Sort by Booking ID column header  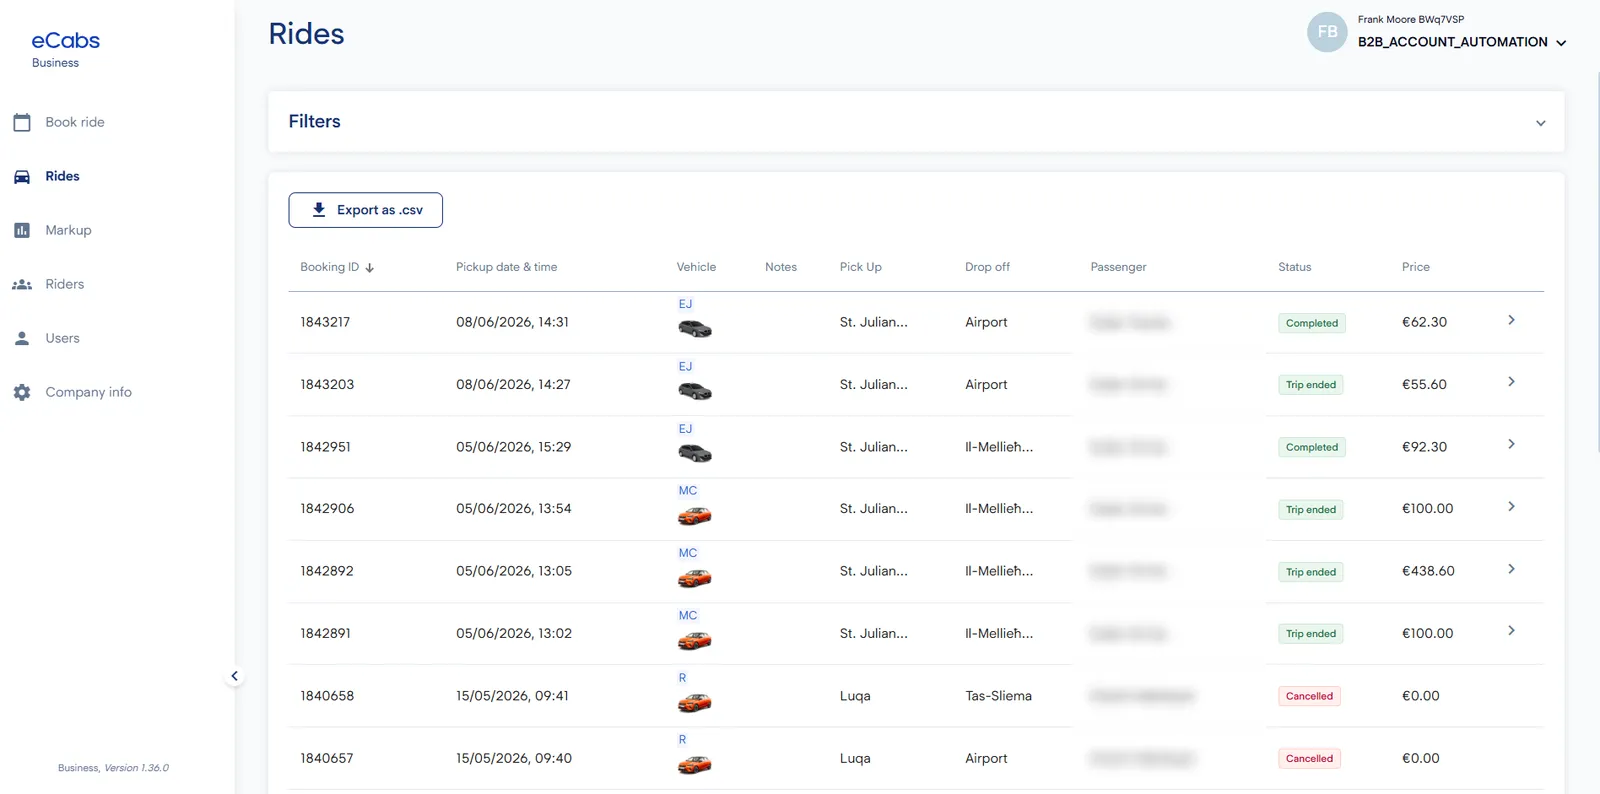[329, 267]
